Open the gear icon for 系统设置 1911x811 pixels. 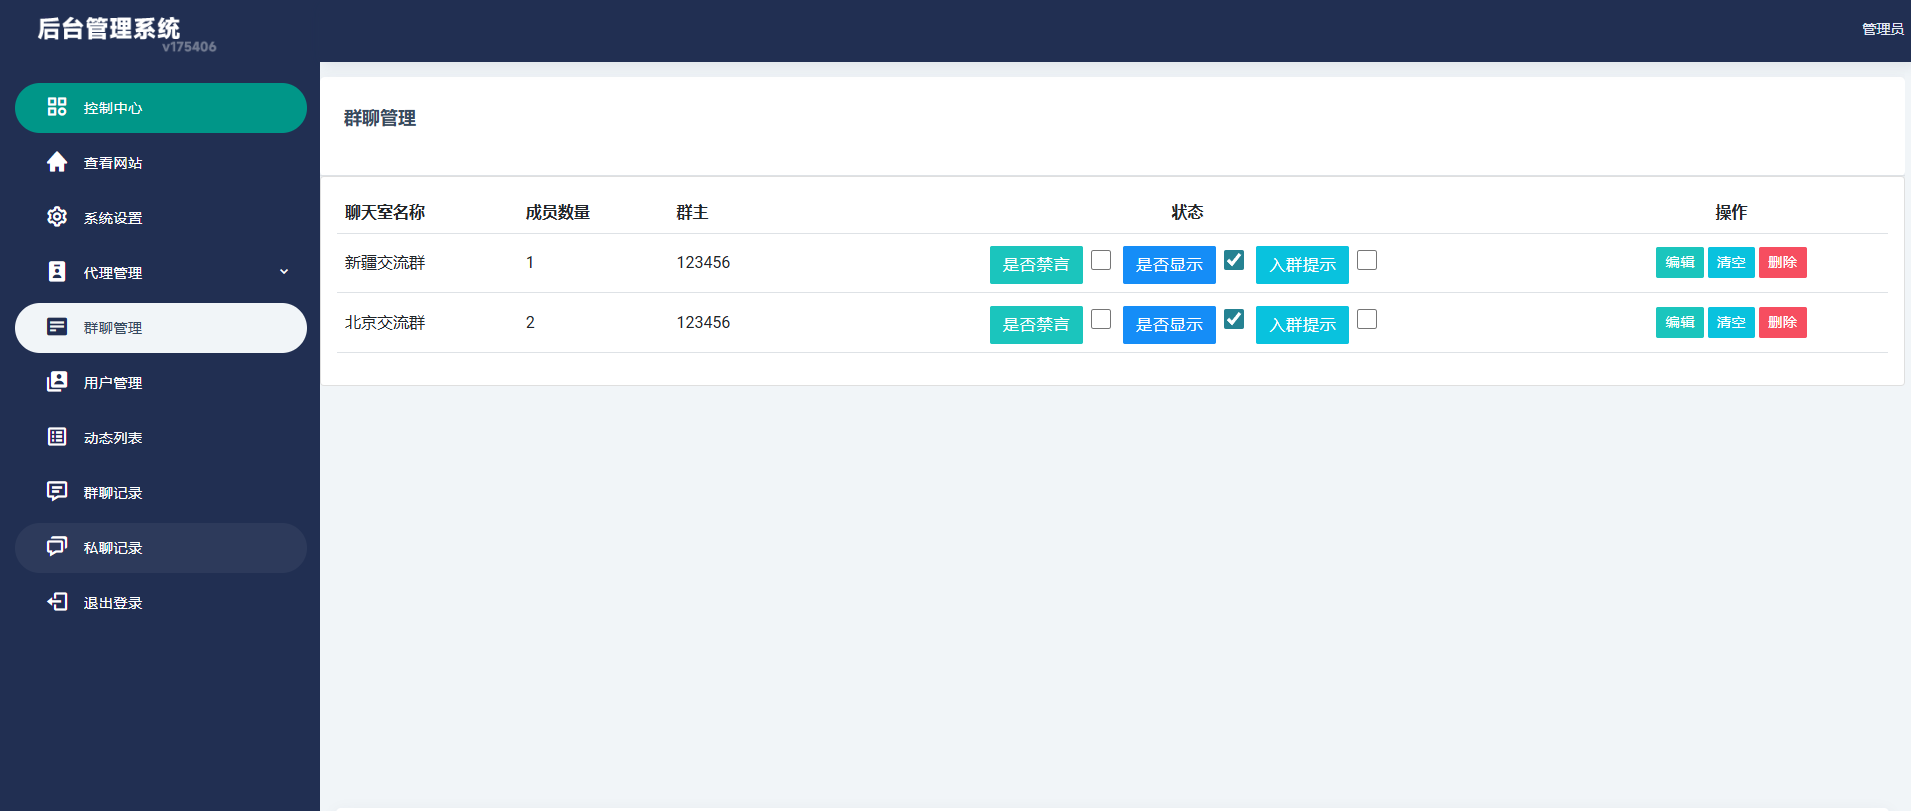tap(57, 217)
